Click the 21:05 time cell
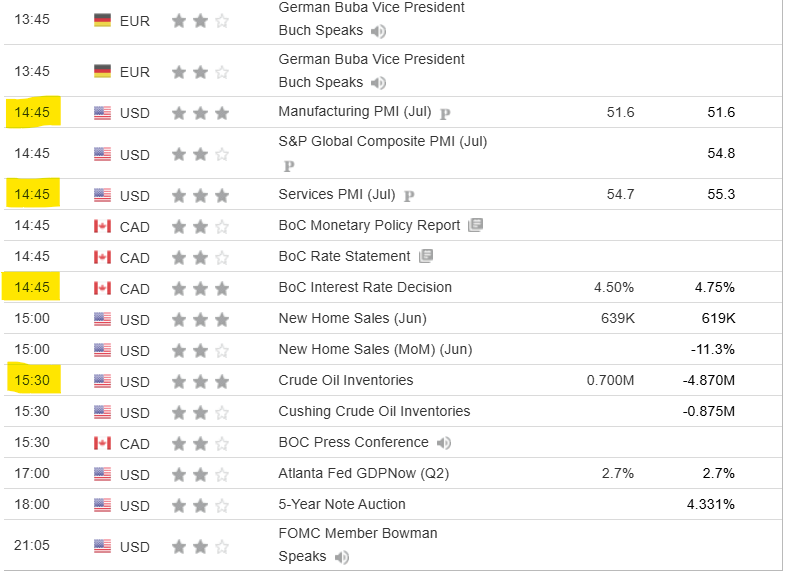Screen dimensions: 794x573 32,545
